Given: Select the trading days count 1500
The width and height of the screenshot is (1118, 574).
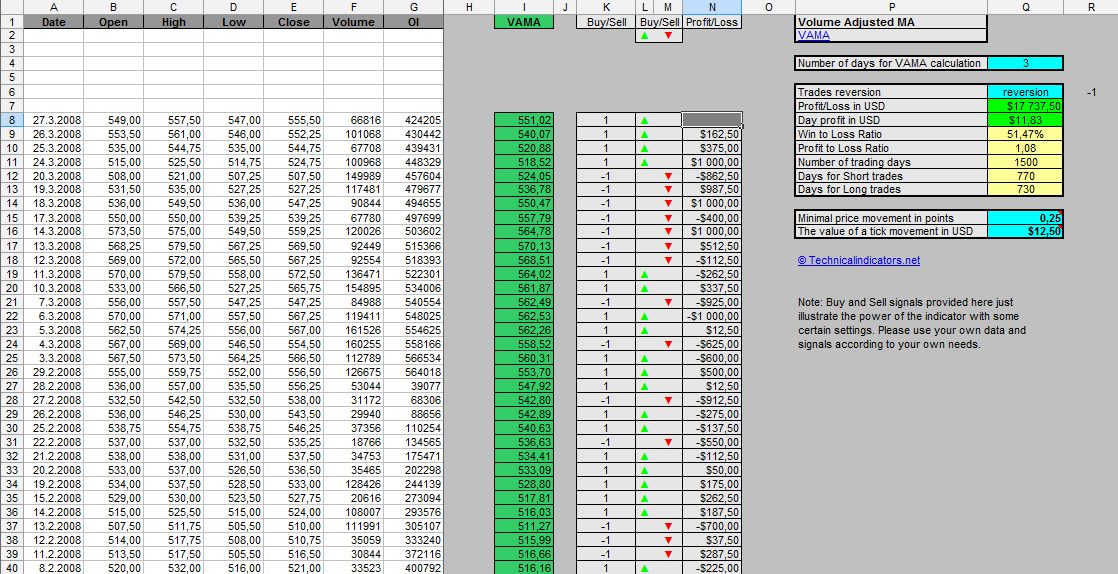Looking at the screenshot, I should click(x=1025, y=162).
